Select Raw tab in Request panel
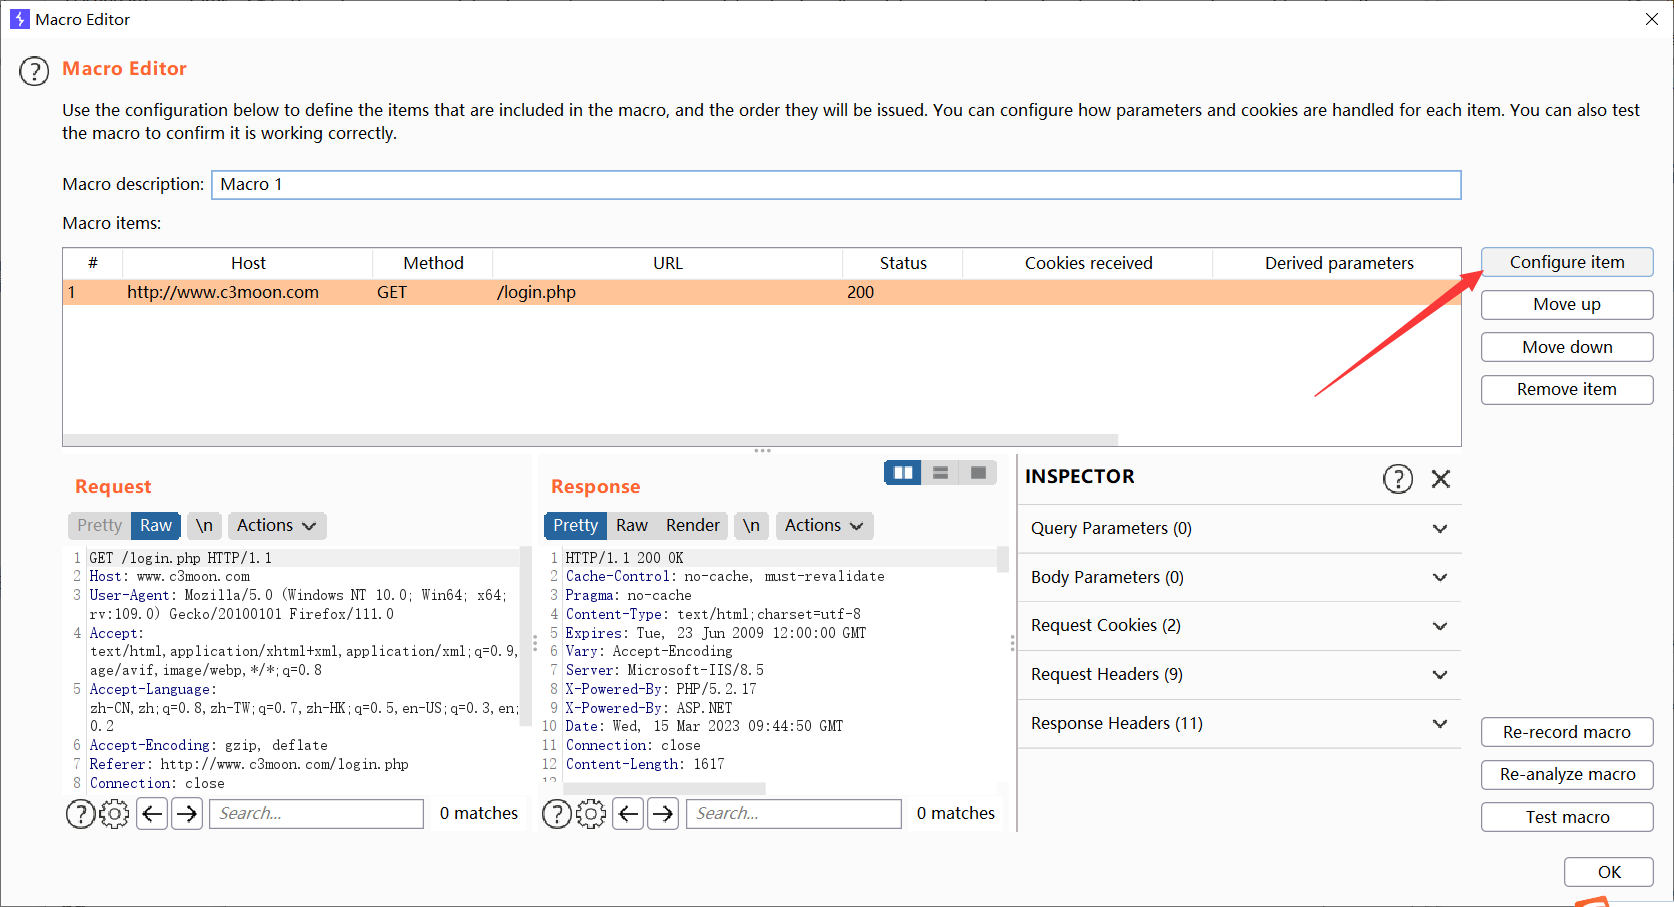The width and height of the screenshot is (1674, 907). 156,526
